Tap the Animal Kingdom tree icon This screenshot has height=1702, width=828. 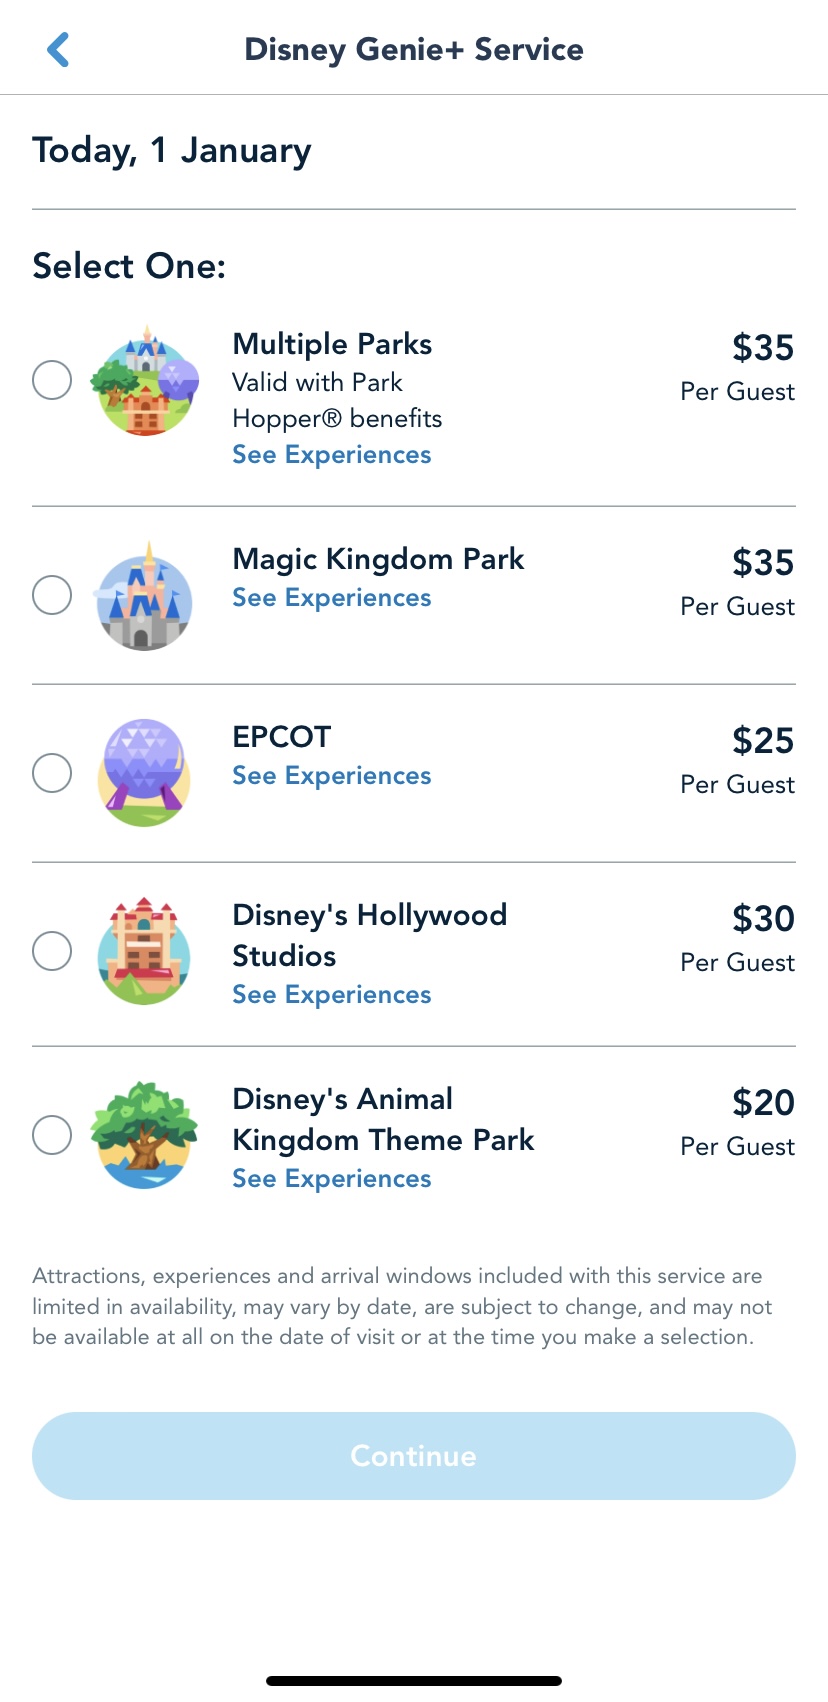pyautogui.click(x=144, y=1135)
